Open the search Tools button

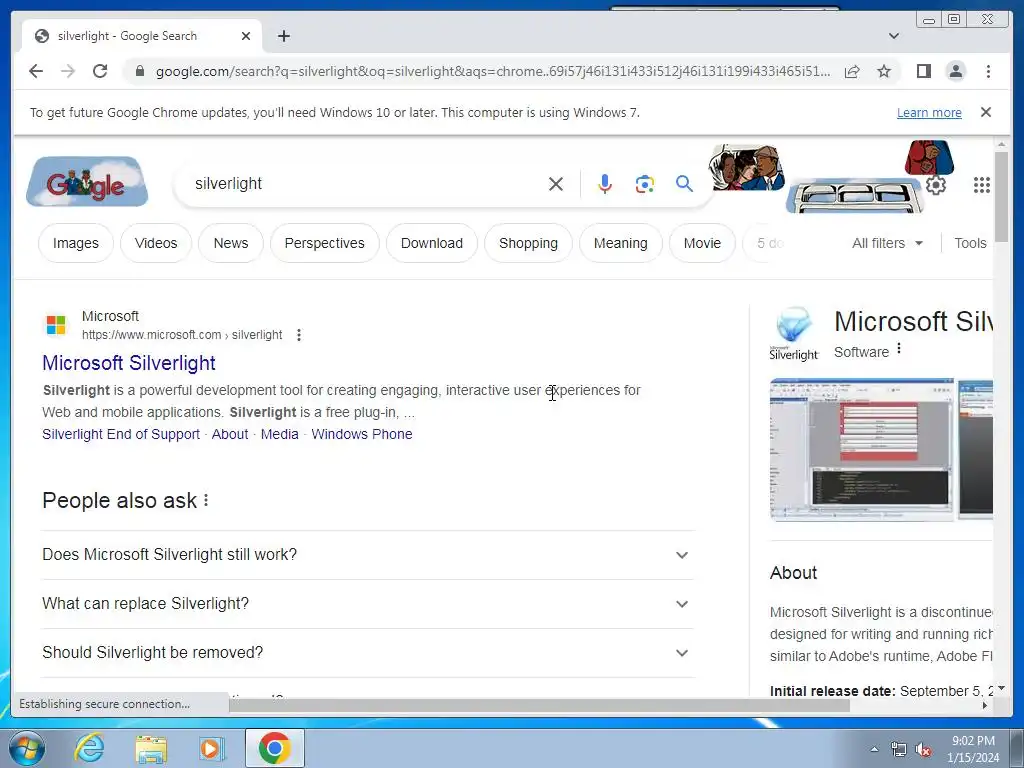(970, 243)
